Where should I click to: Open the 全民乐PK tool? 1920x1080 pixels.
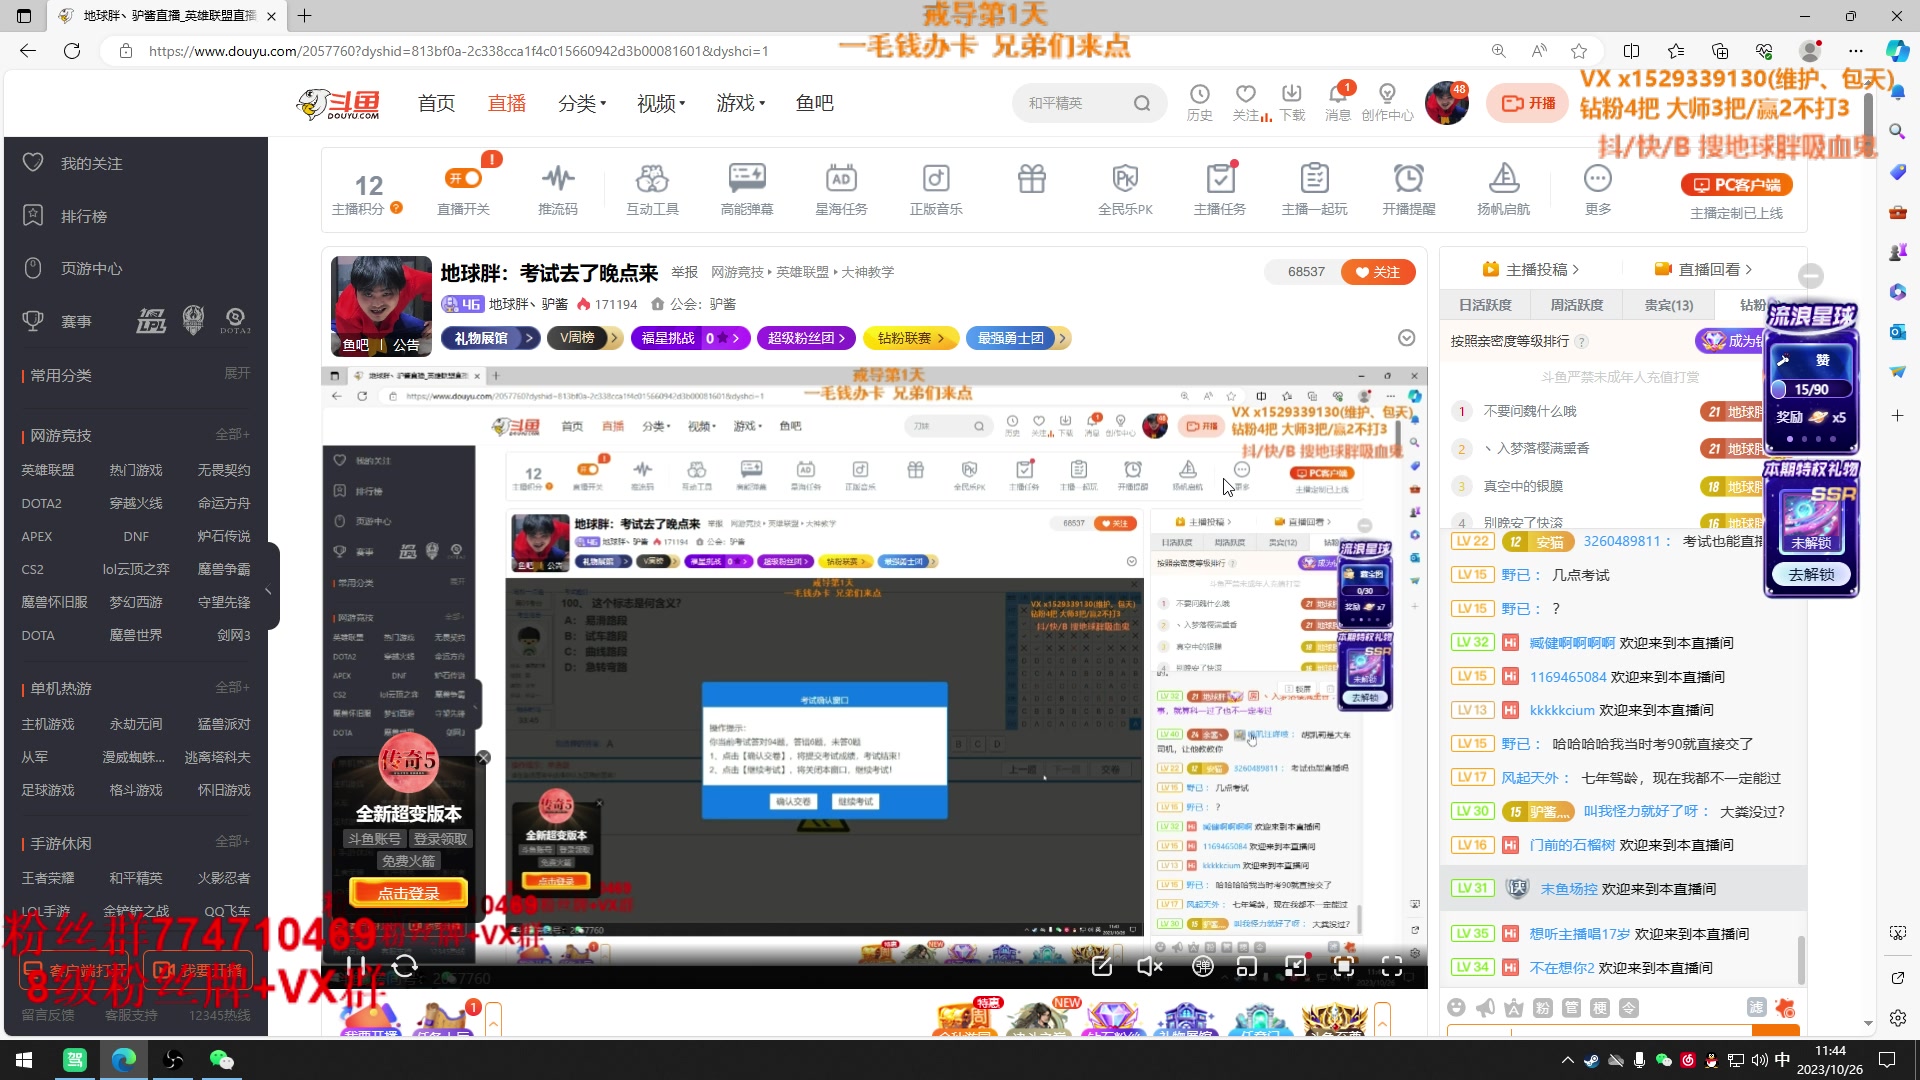point(1125,190)
